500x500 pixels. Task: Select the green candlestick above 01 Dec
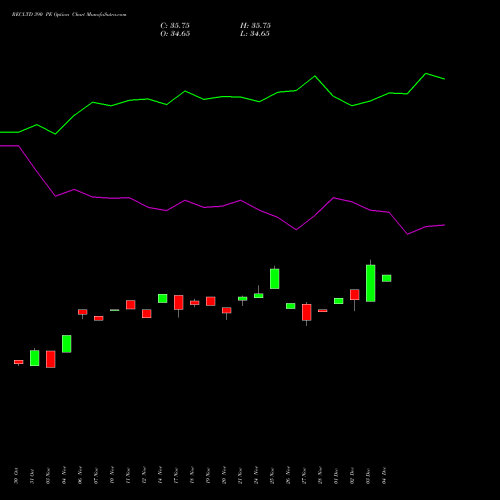339,301
